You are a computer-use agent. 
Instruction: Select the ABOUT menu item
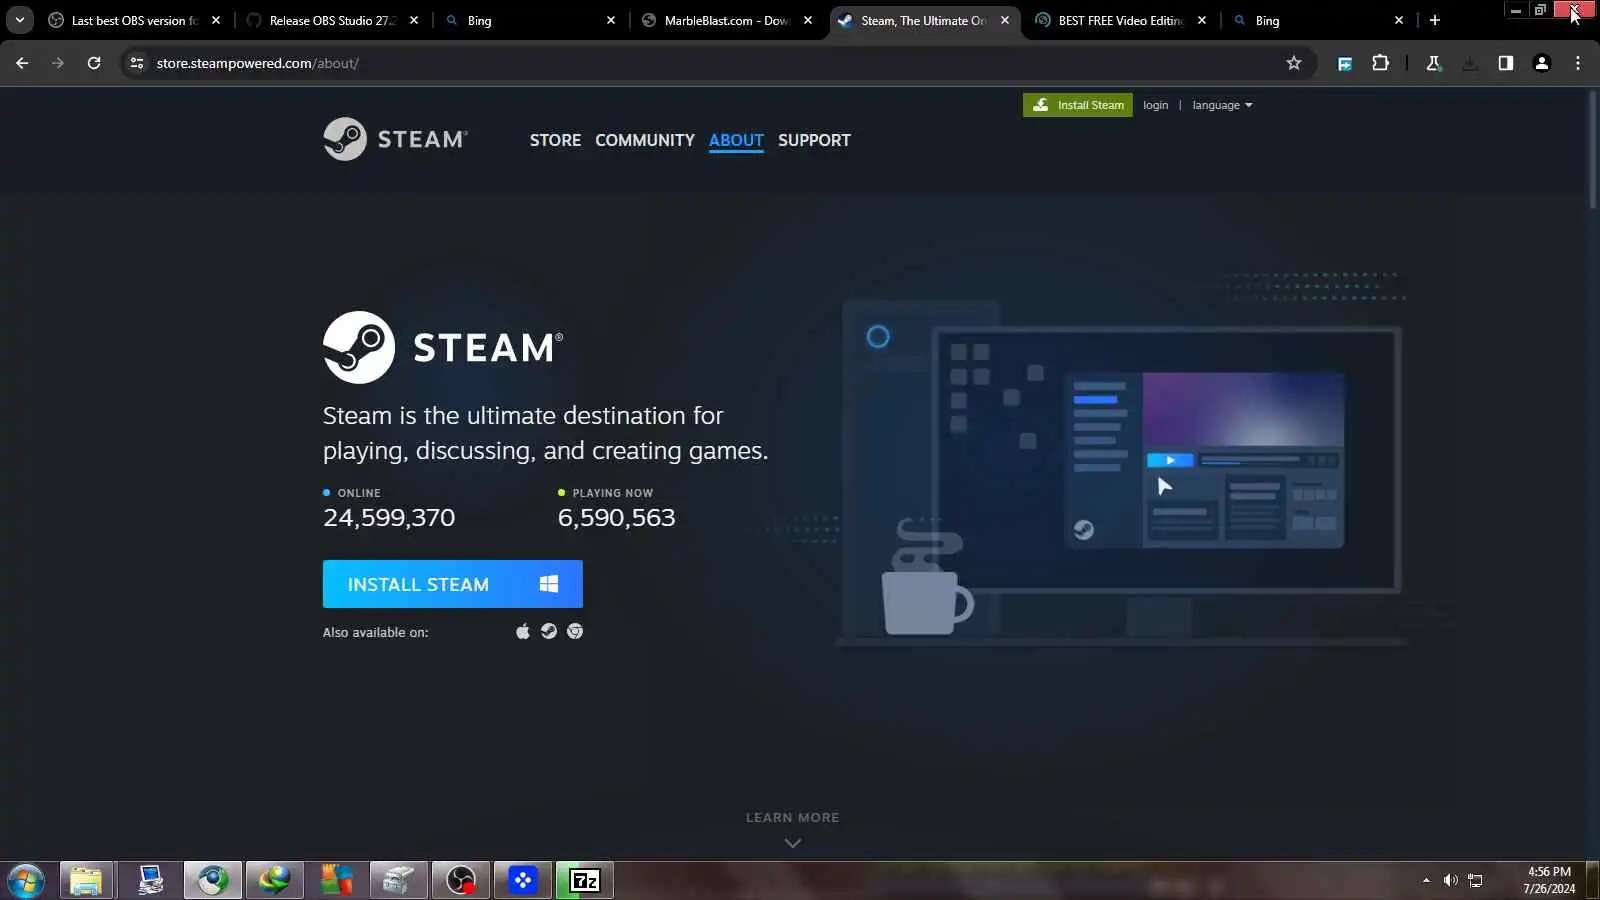[736, 140]
